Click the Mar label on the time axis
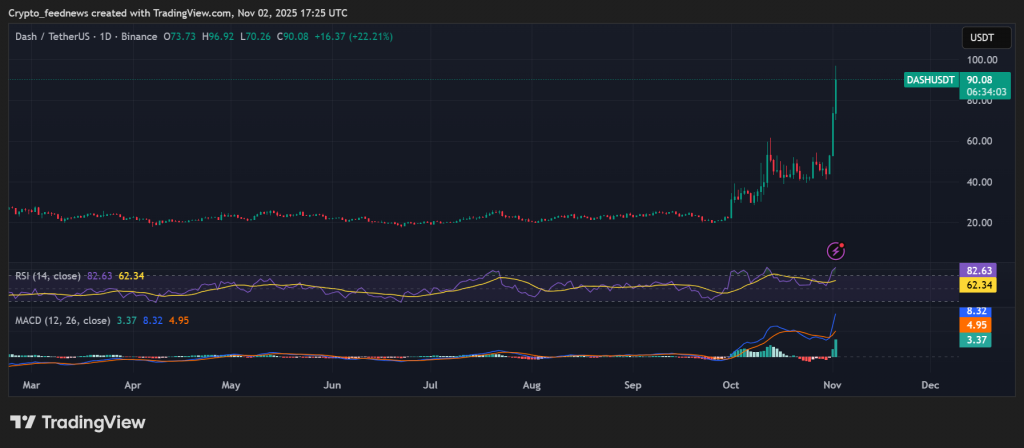Screen dimensions: 1024x448 click(x=31, y=386)
